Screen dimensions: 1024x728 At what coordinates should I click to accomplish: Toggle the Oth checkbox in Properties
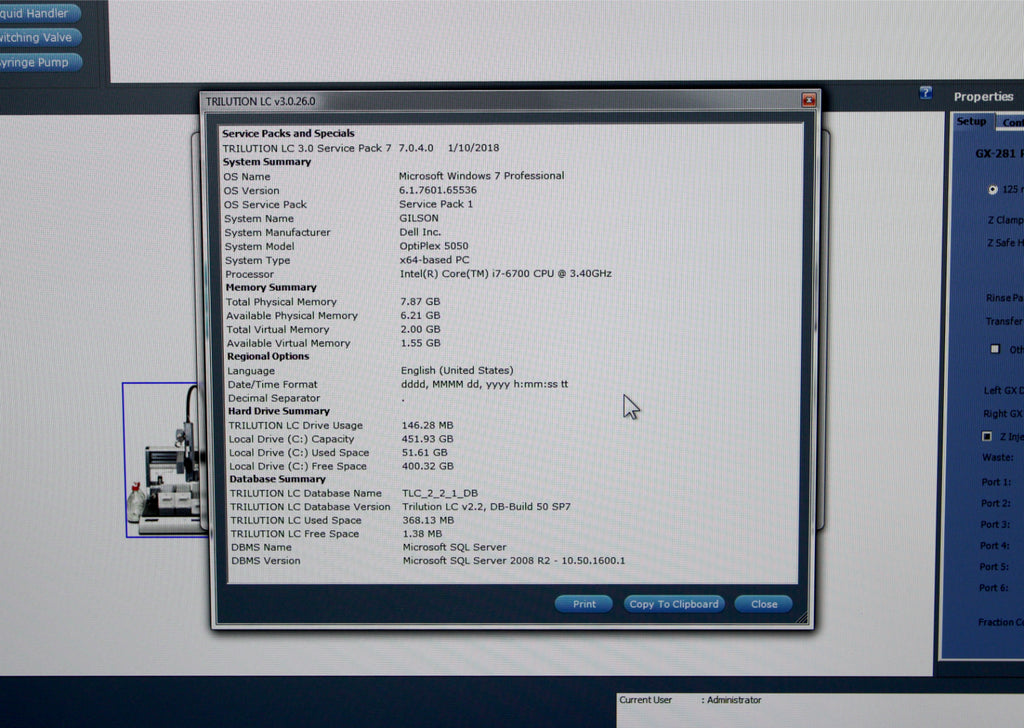coord(995,349)
